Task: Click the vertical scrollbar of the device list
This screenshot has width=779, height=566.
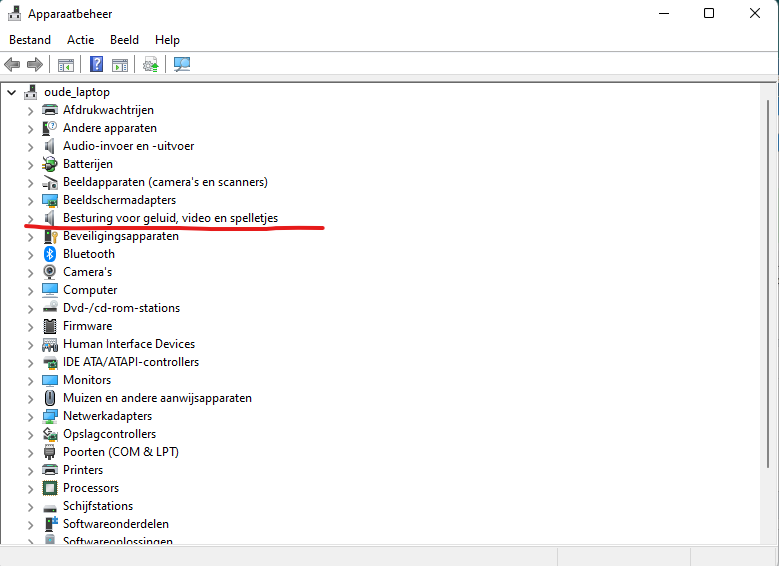Action: tap(771, 300)
